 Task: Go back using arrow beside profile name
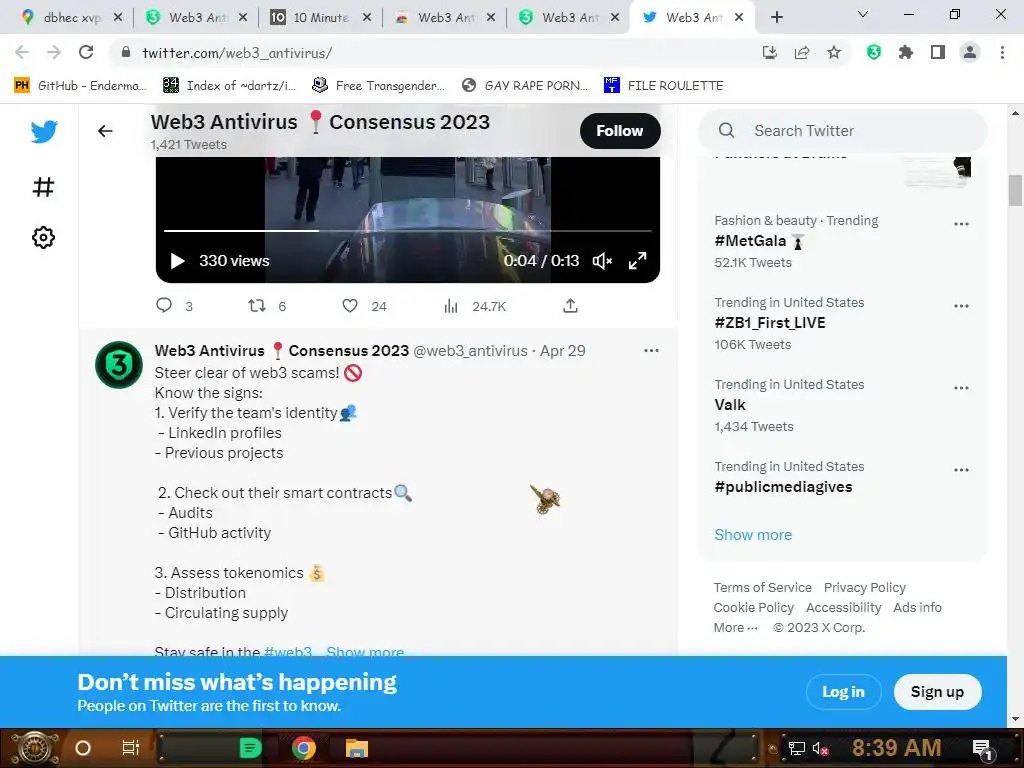pyautogui.click(x=105, y=131)
